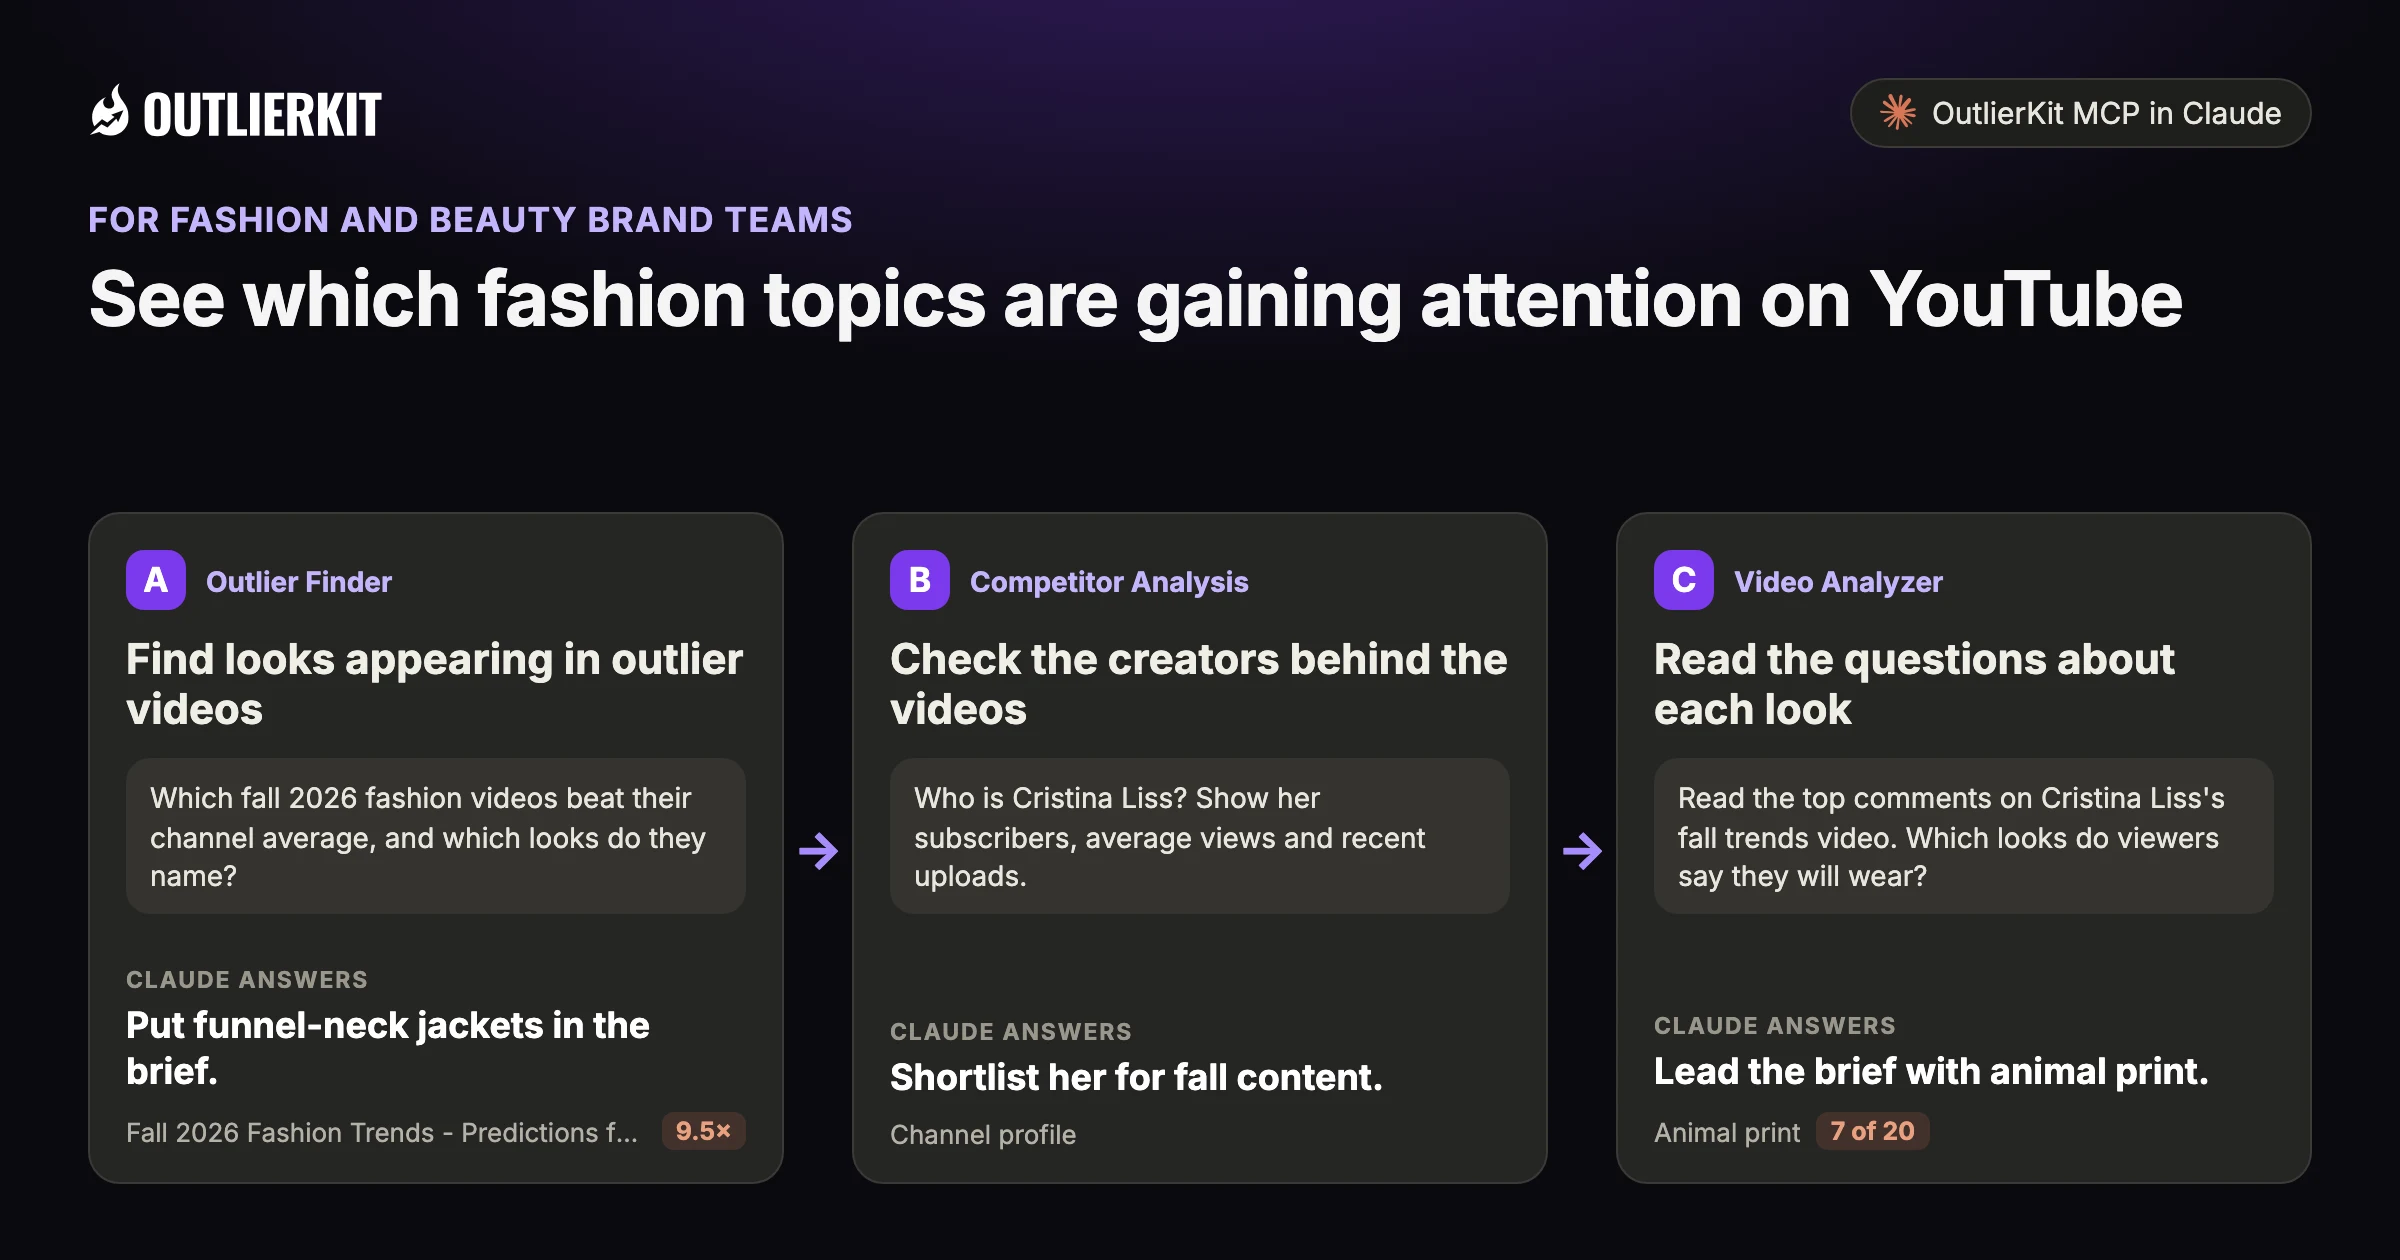Click the 9.5× multiplier badge
This screenshot has width=2400, height=1260.
pos(704,1131)
